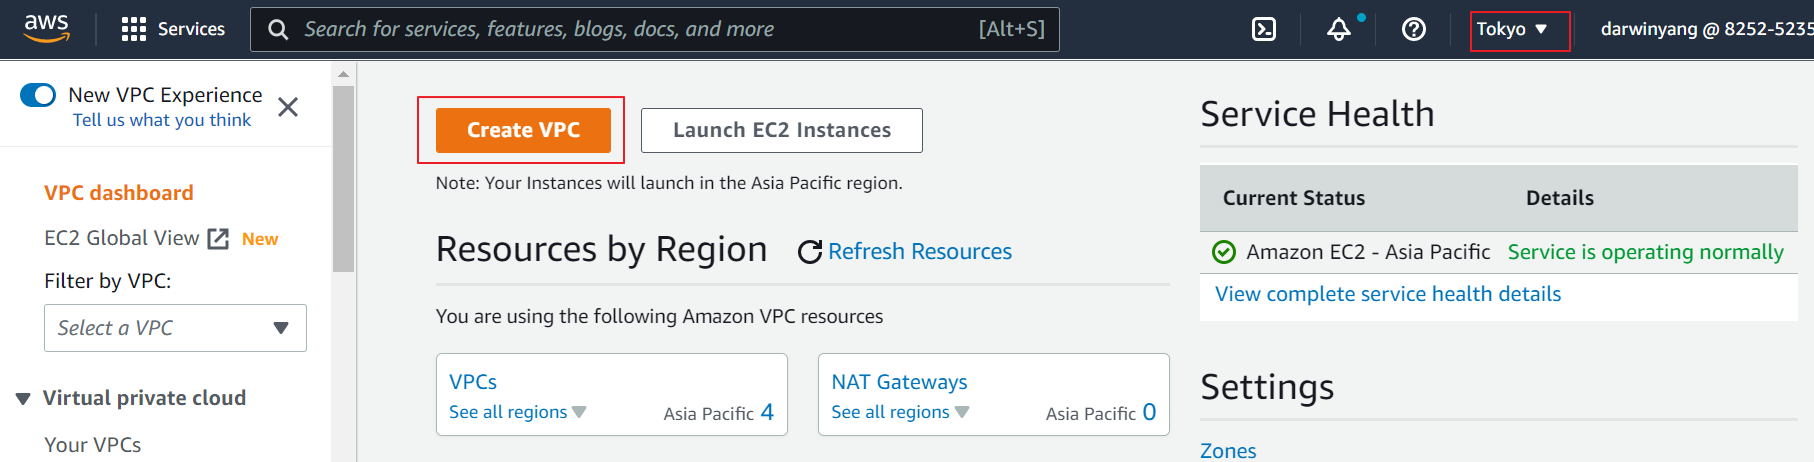Open the Select a VPC filter dropdown

[x=175, y=328]
